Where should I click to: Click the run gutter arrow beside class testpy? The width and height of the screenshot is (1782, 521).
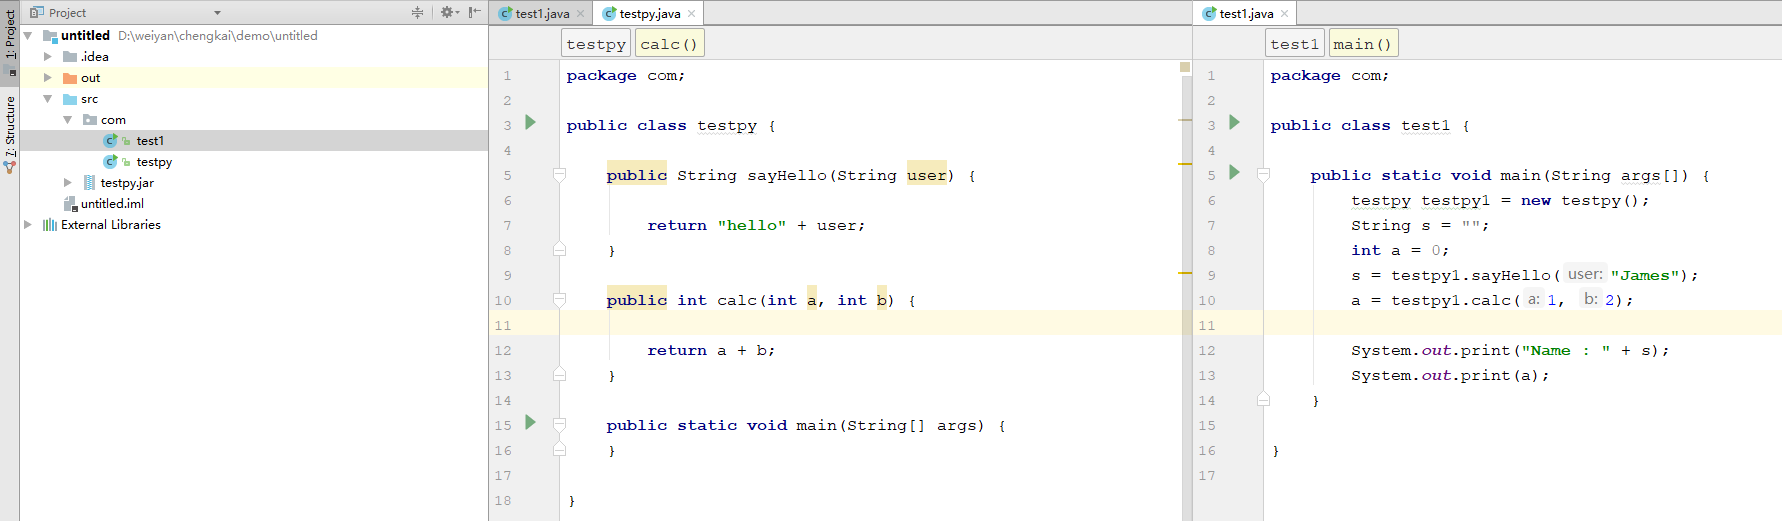tap(531, 122)
